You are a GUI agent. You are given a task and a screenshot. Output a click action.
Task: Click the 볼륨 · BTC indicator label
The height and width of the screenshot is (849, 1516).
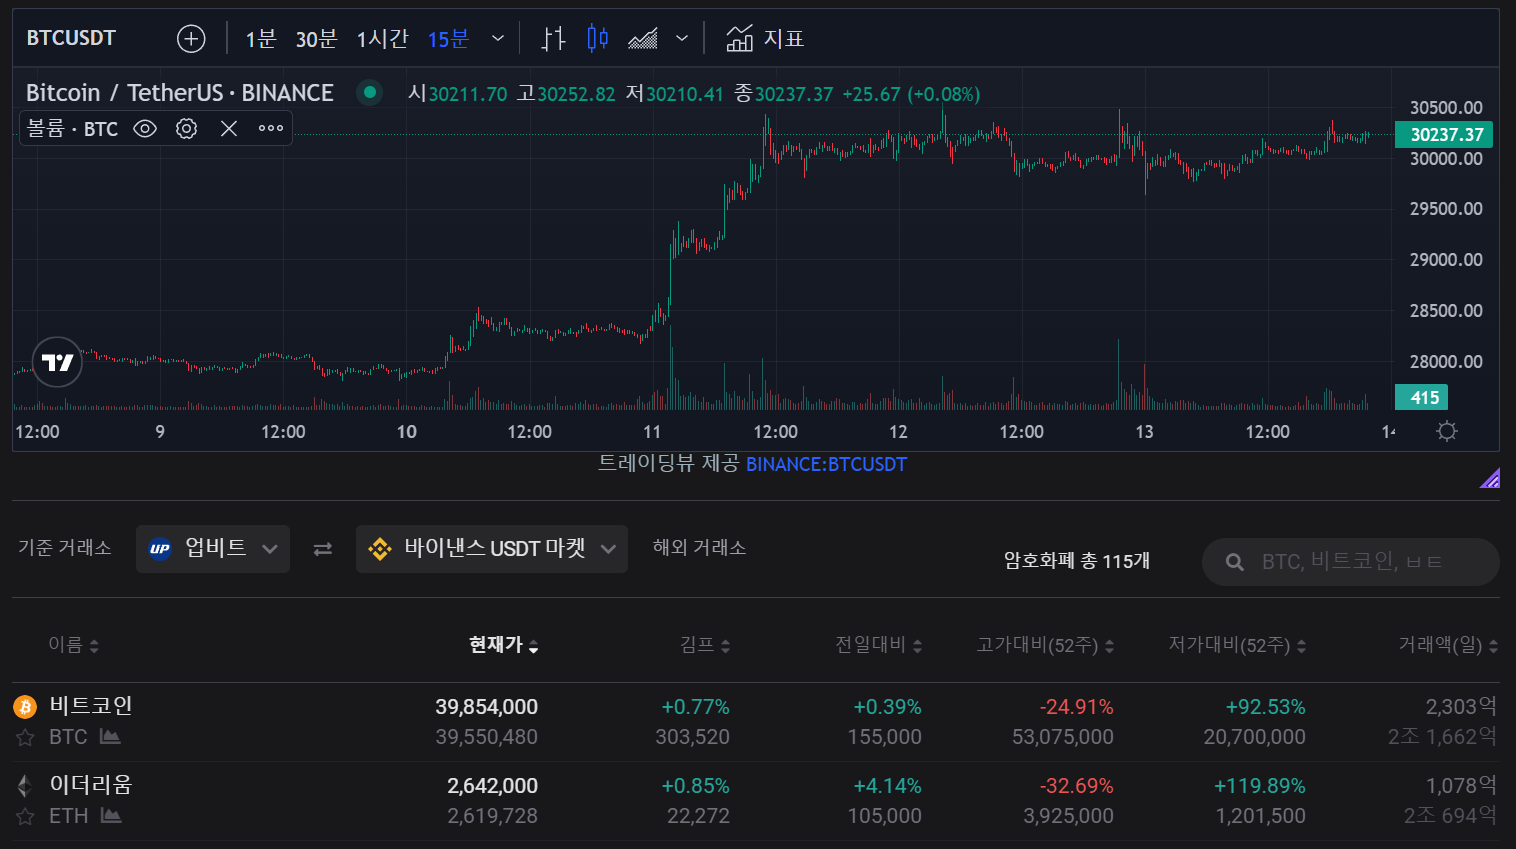coord(72,128)
